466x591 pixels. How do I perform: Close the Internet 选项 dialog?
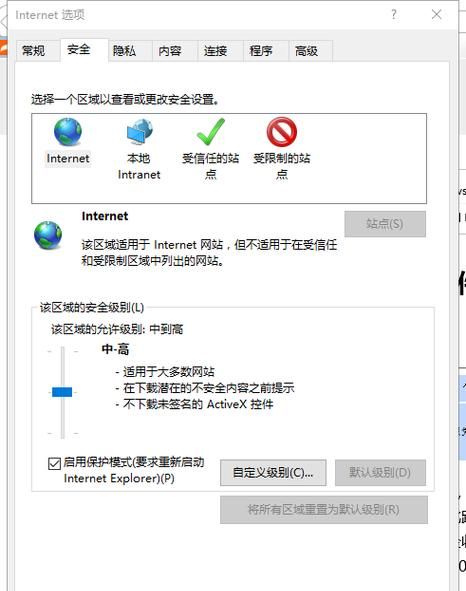click(x=437, y=15)
